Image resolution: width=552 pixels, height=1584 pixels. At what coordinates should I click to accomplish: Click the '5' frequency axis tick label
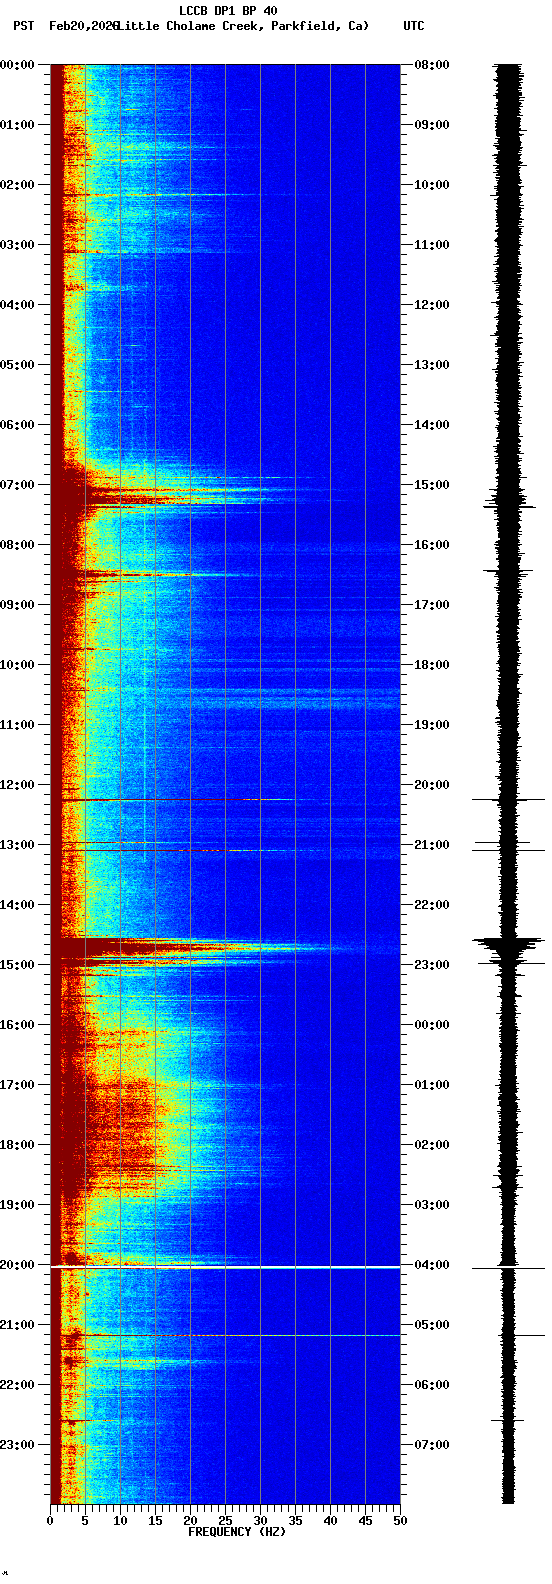[x=85, y=1521]
